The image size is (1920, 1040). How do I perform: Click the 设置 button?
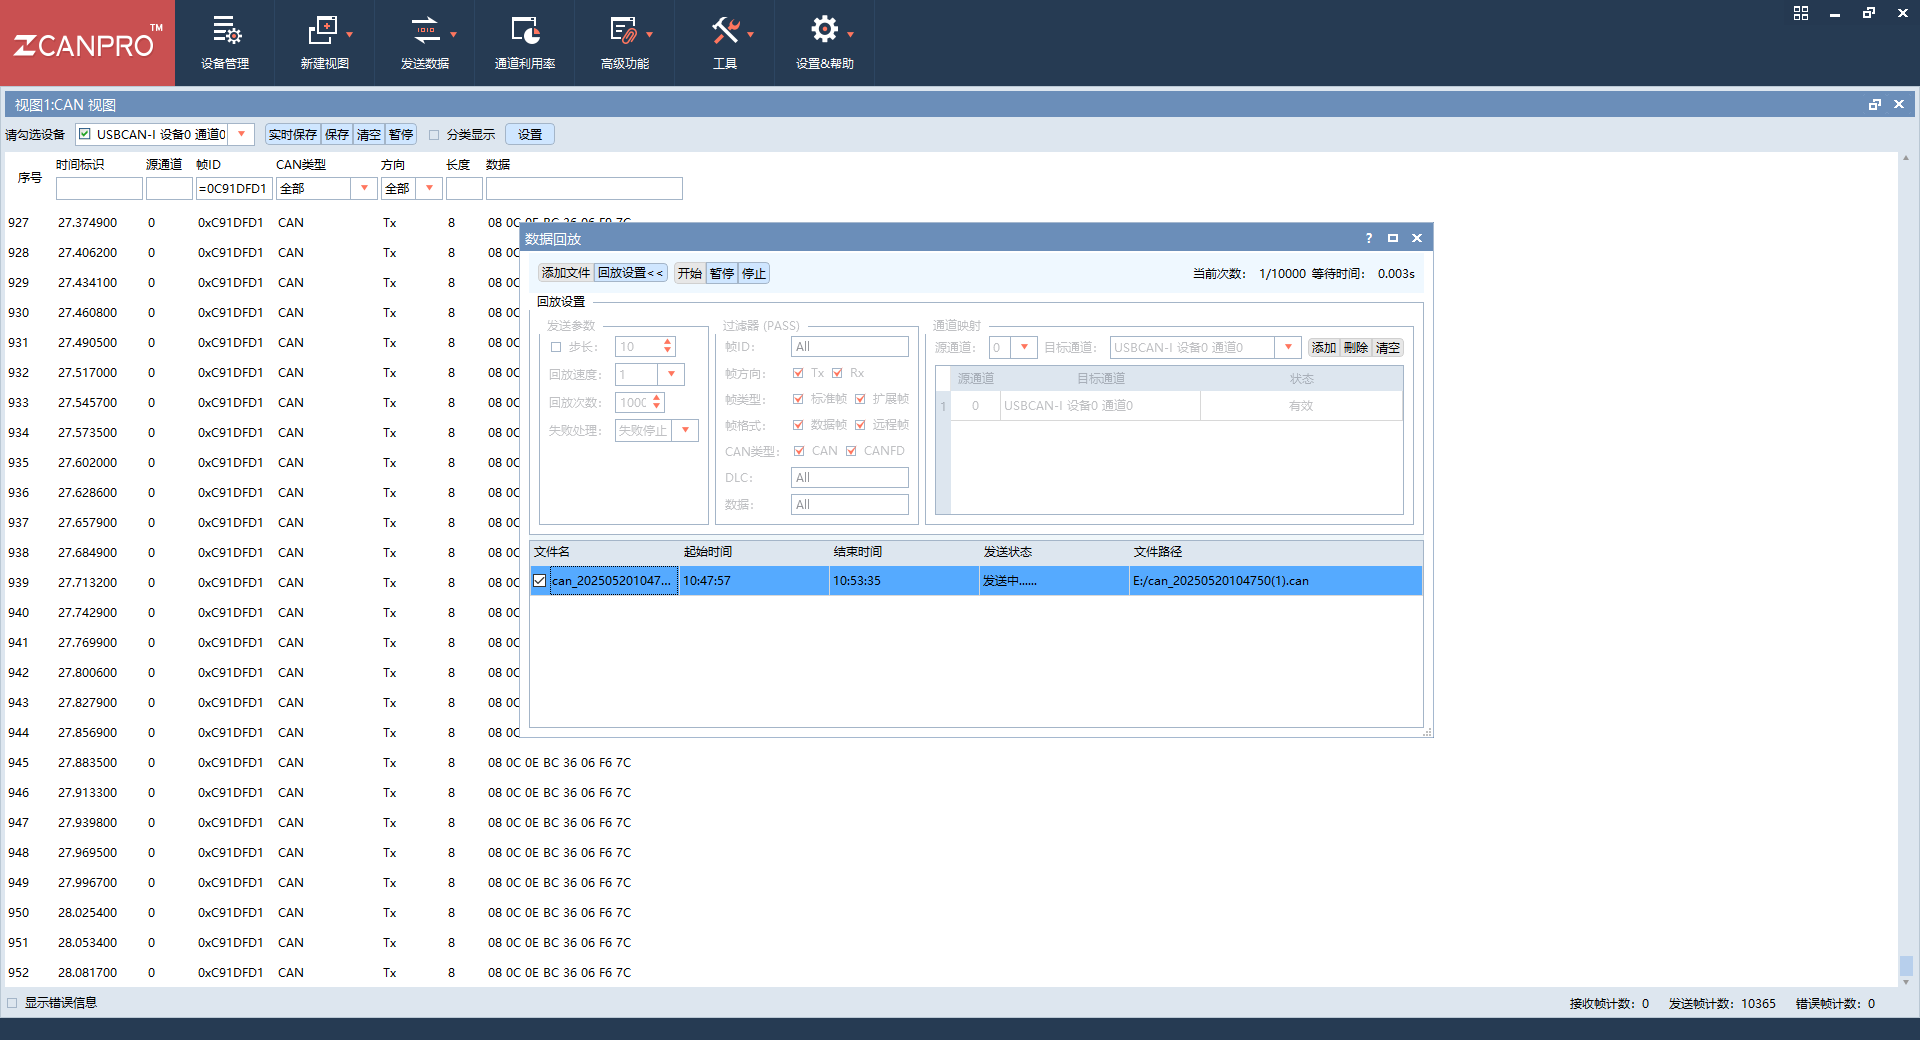click(530, 134)
